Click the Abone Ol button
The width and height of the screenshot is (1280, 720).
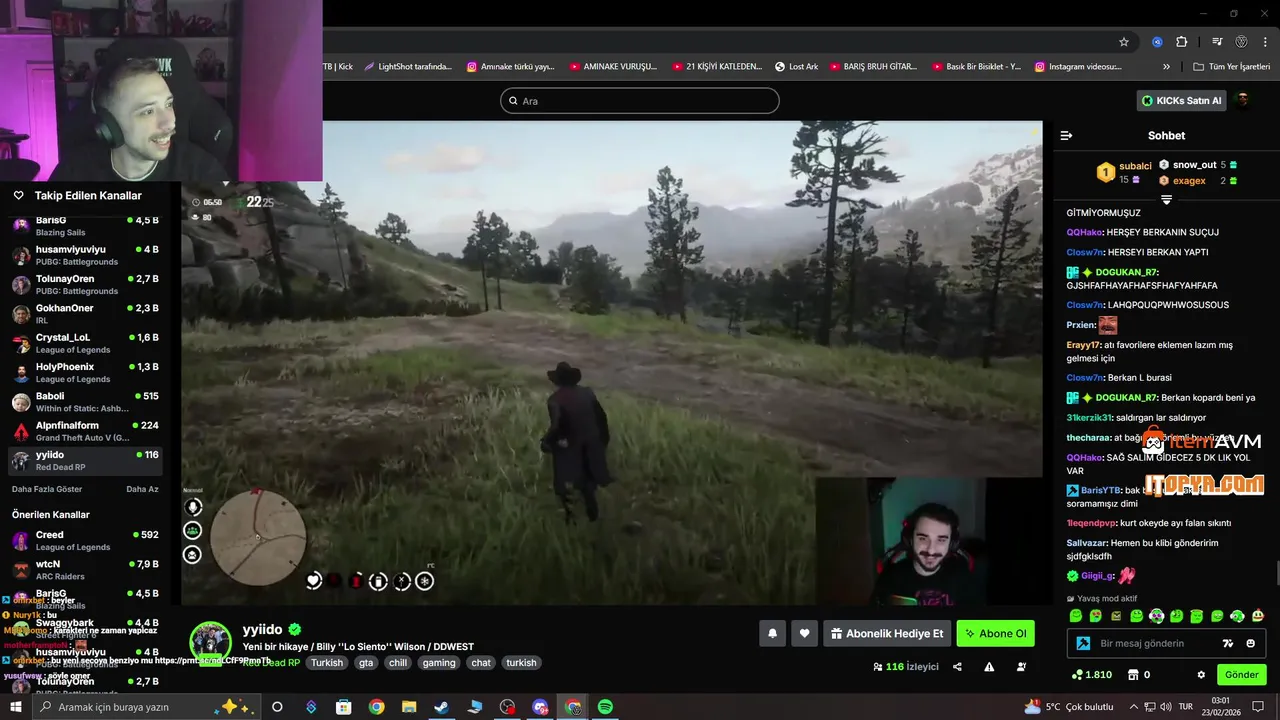pyautogui.click(x=995, y=633)
